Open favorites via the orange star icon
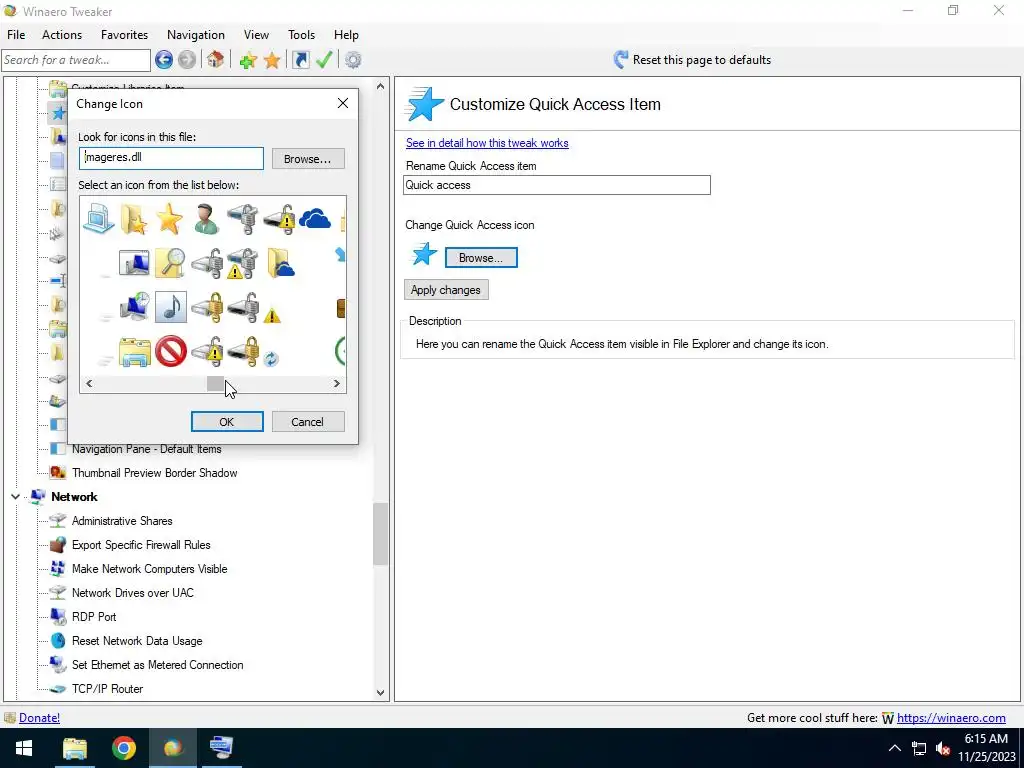1024x768 pixels. 272,60
